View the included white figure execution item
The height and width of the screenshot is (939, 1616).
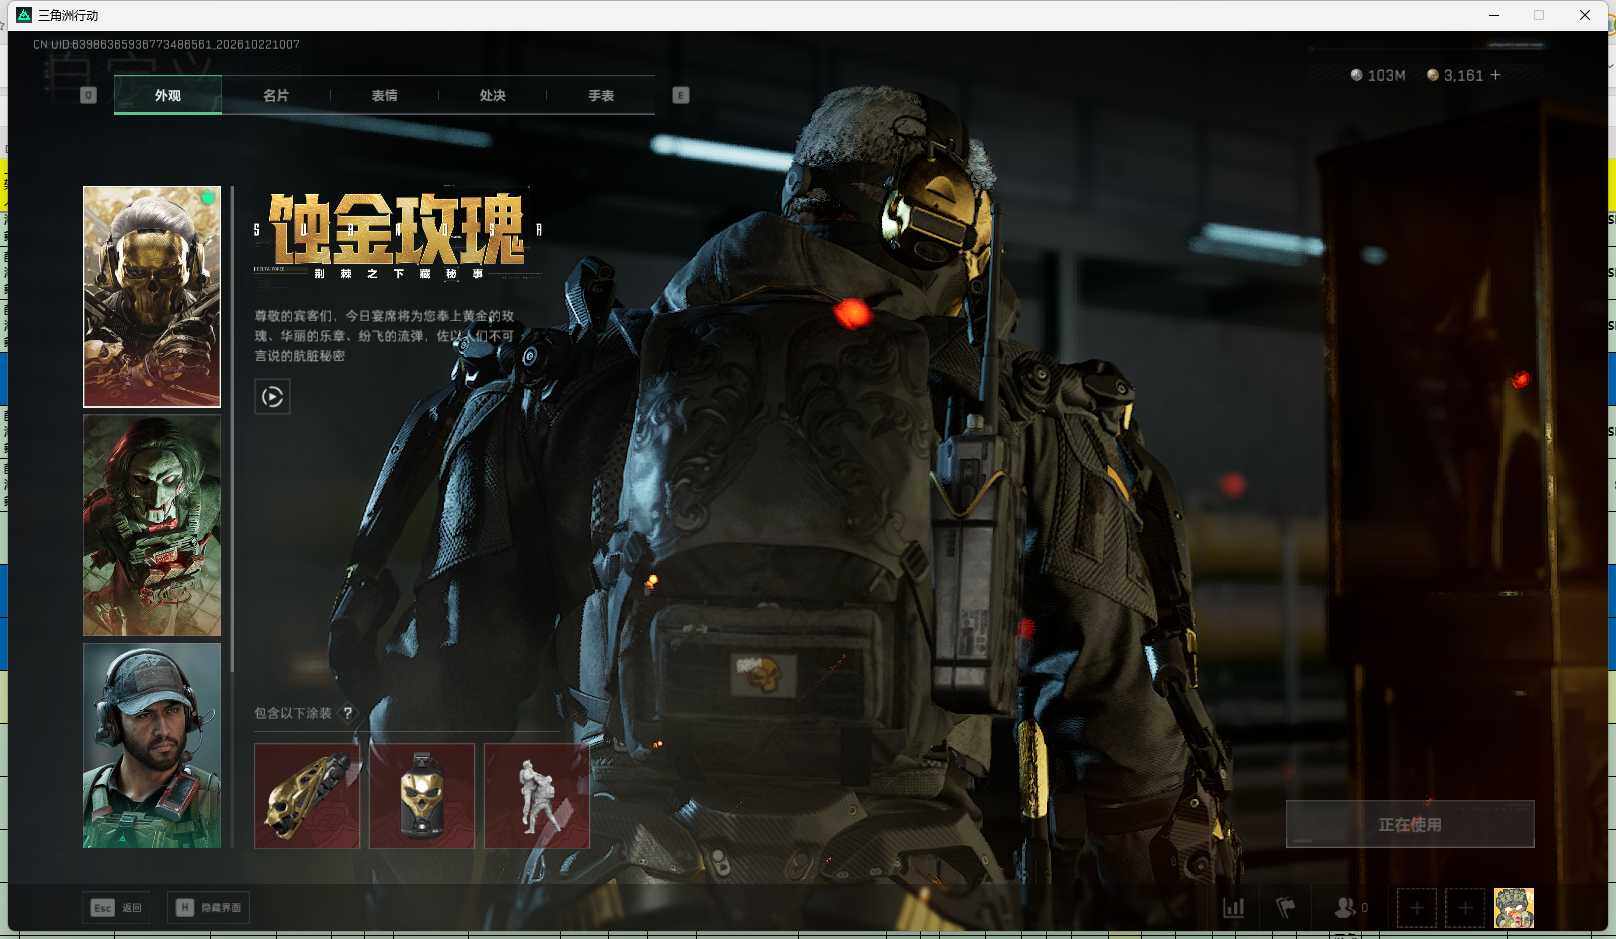pos(537,796)
